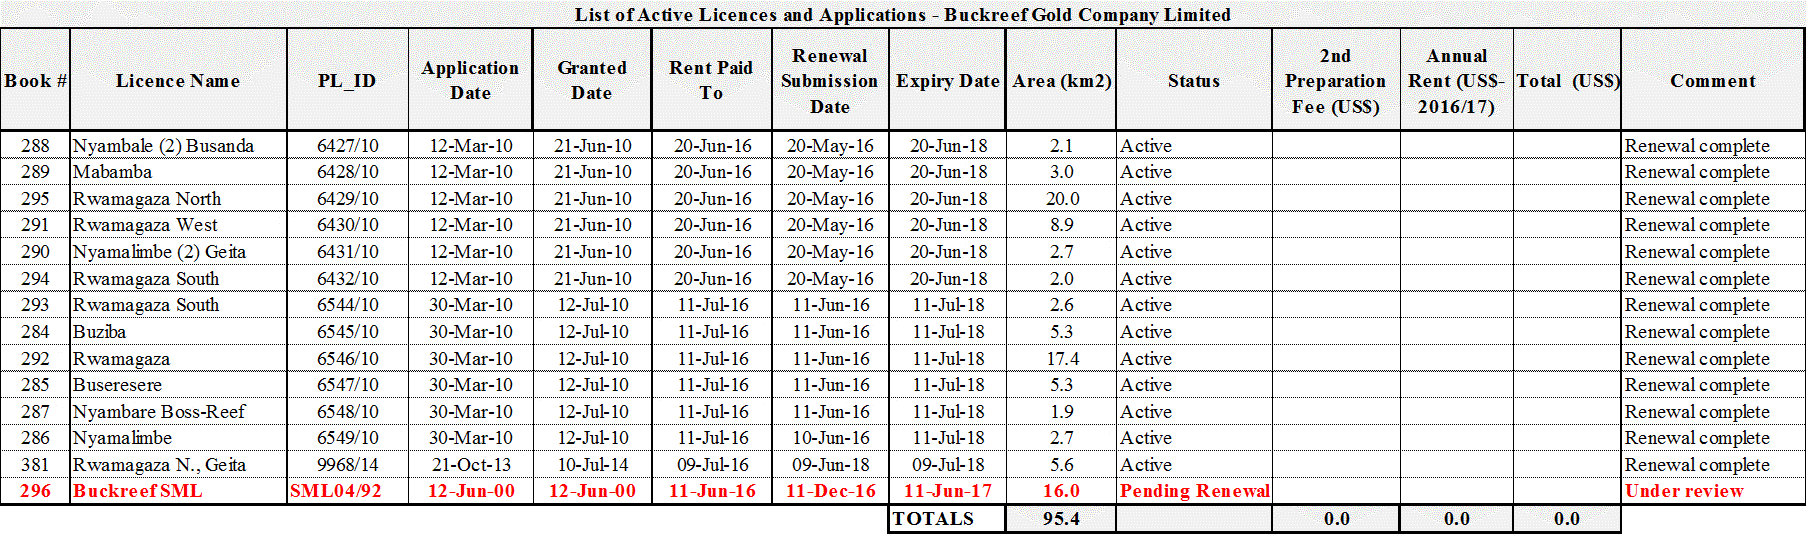This screenshot has width=1807, height=535.
Task: Click the 'Granted Date' header cell
Action: coord(592,81)
